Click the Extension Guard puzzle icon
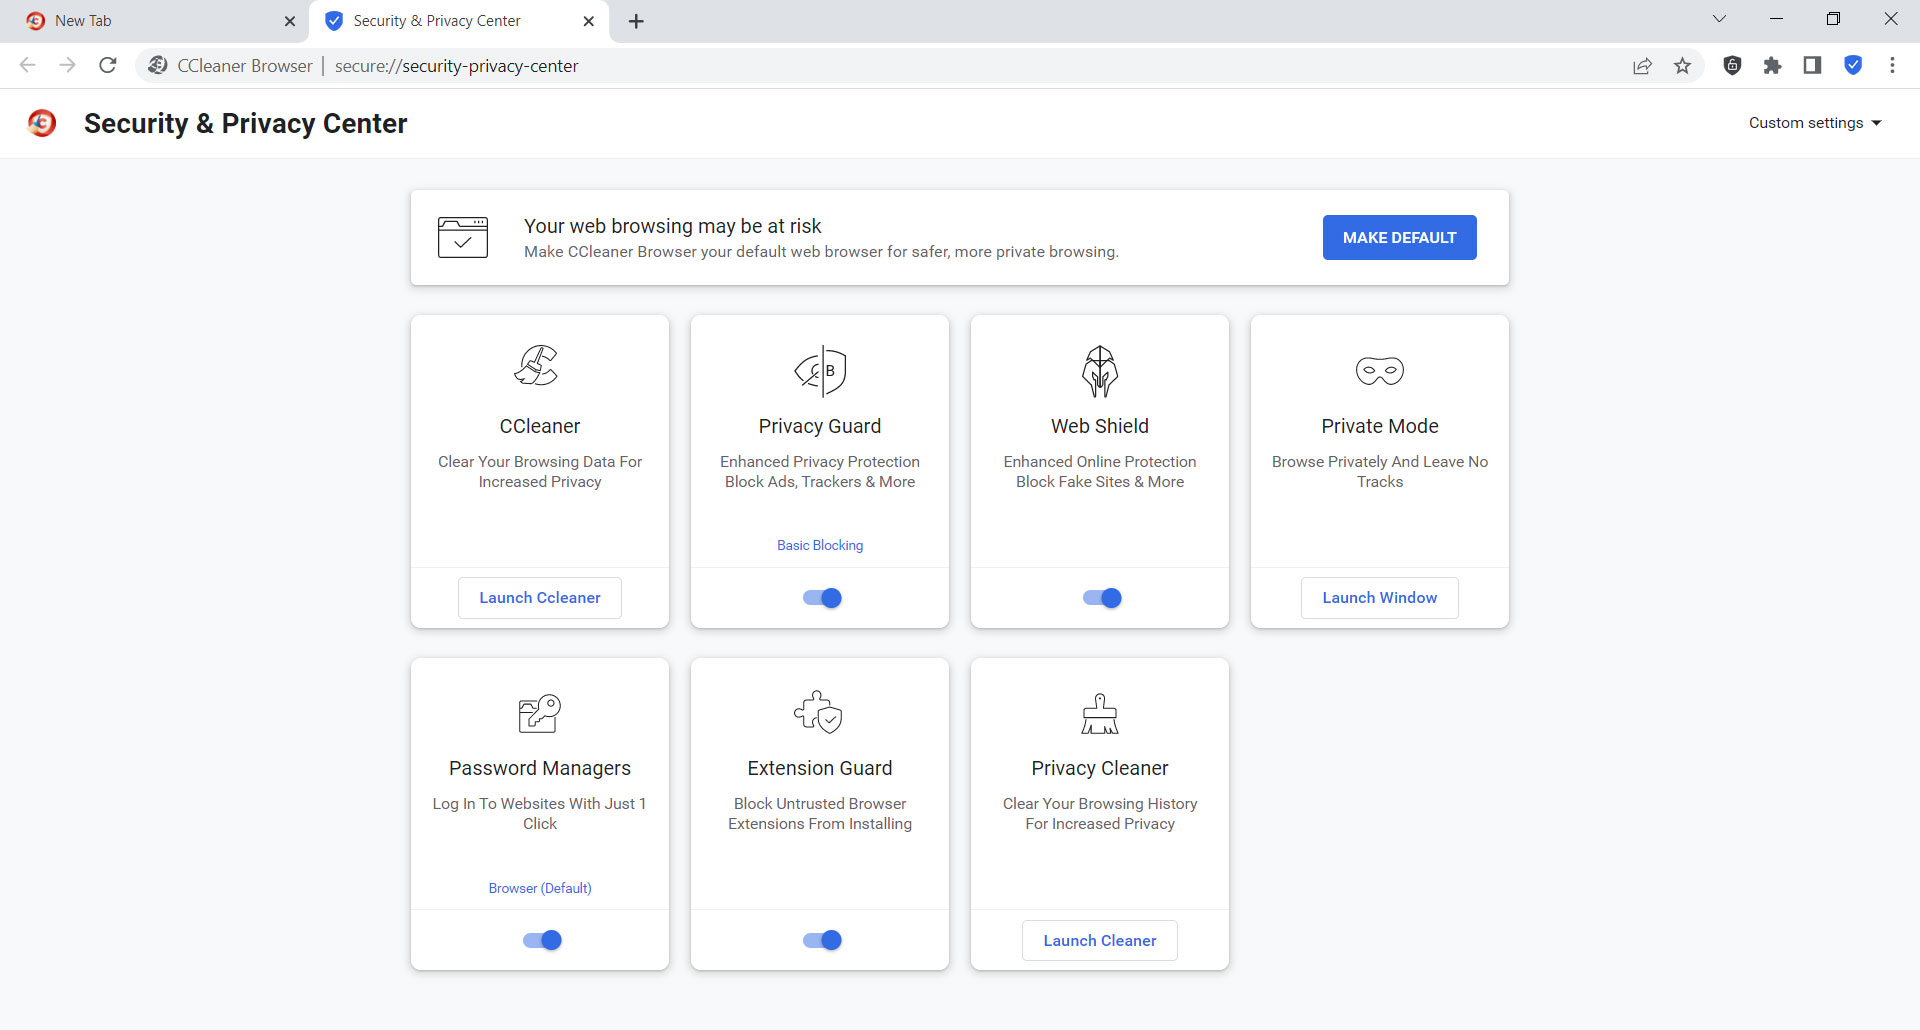 (x=818, y=712)
